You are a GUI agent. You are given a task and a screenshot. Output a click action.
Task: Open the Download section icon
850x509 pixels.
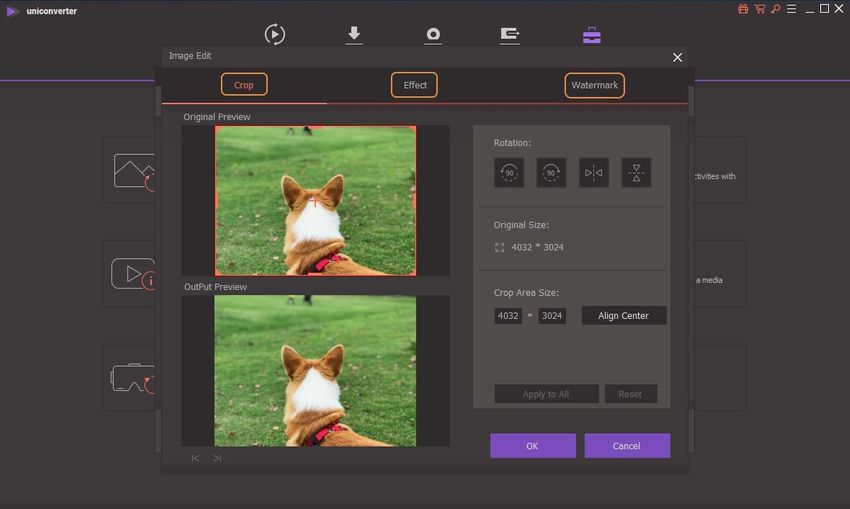coord(354,35)
